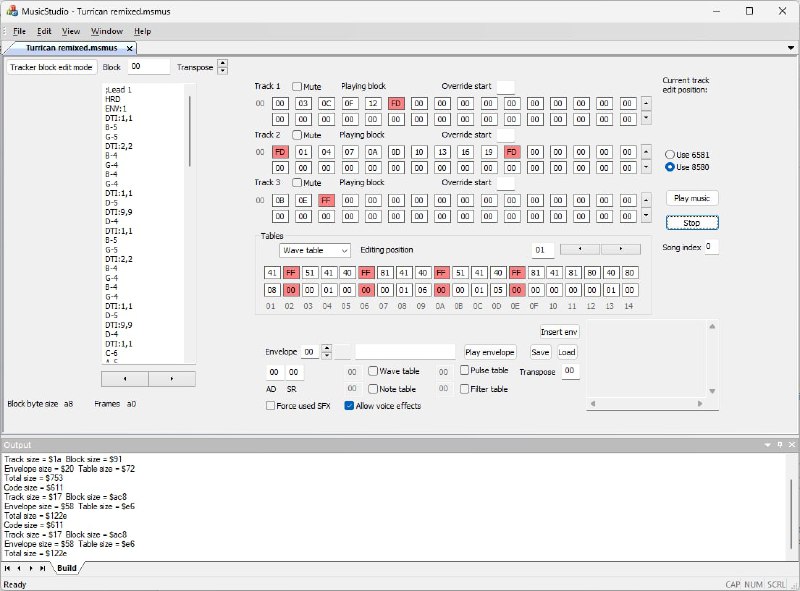Click the left arrow below the block list

coord(125,379)
